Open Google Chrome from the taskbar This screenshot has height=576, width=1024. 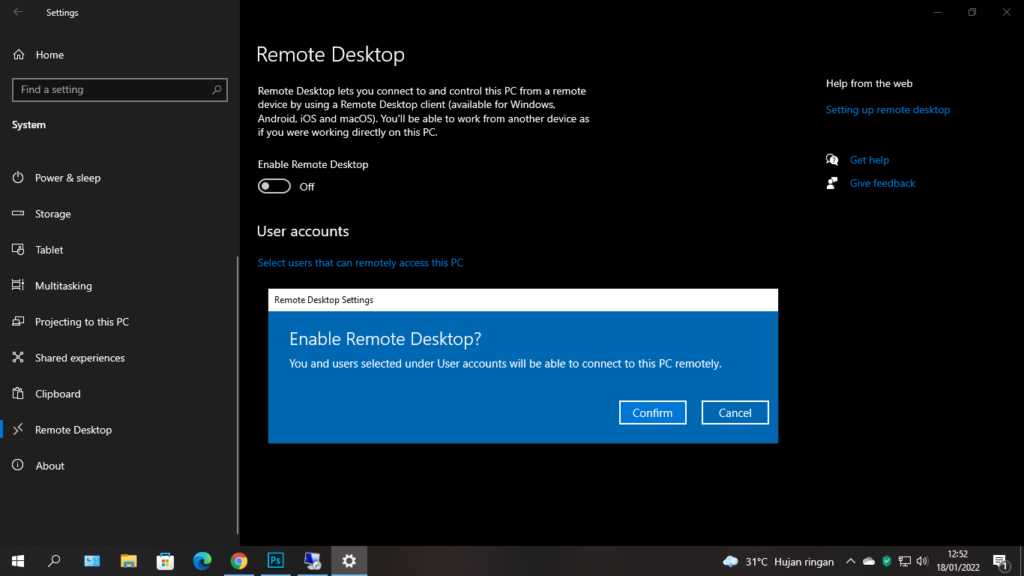point(239,561)
